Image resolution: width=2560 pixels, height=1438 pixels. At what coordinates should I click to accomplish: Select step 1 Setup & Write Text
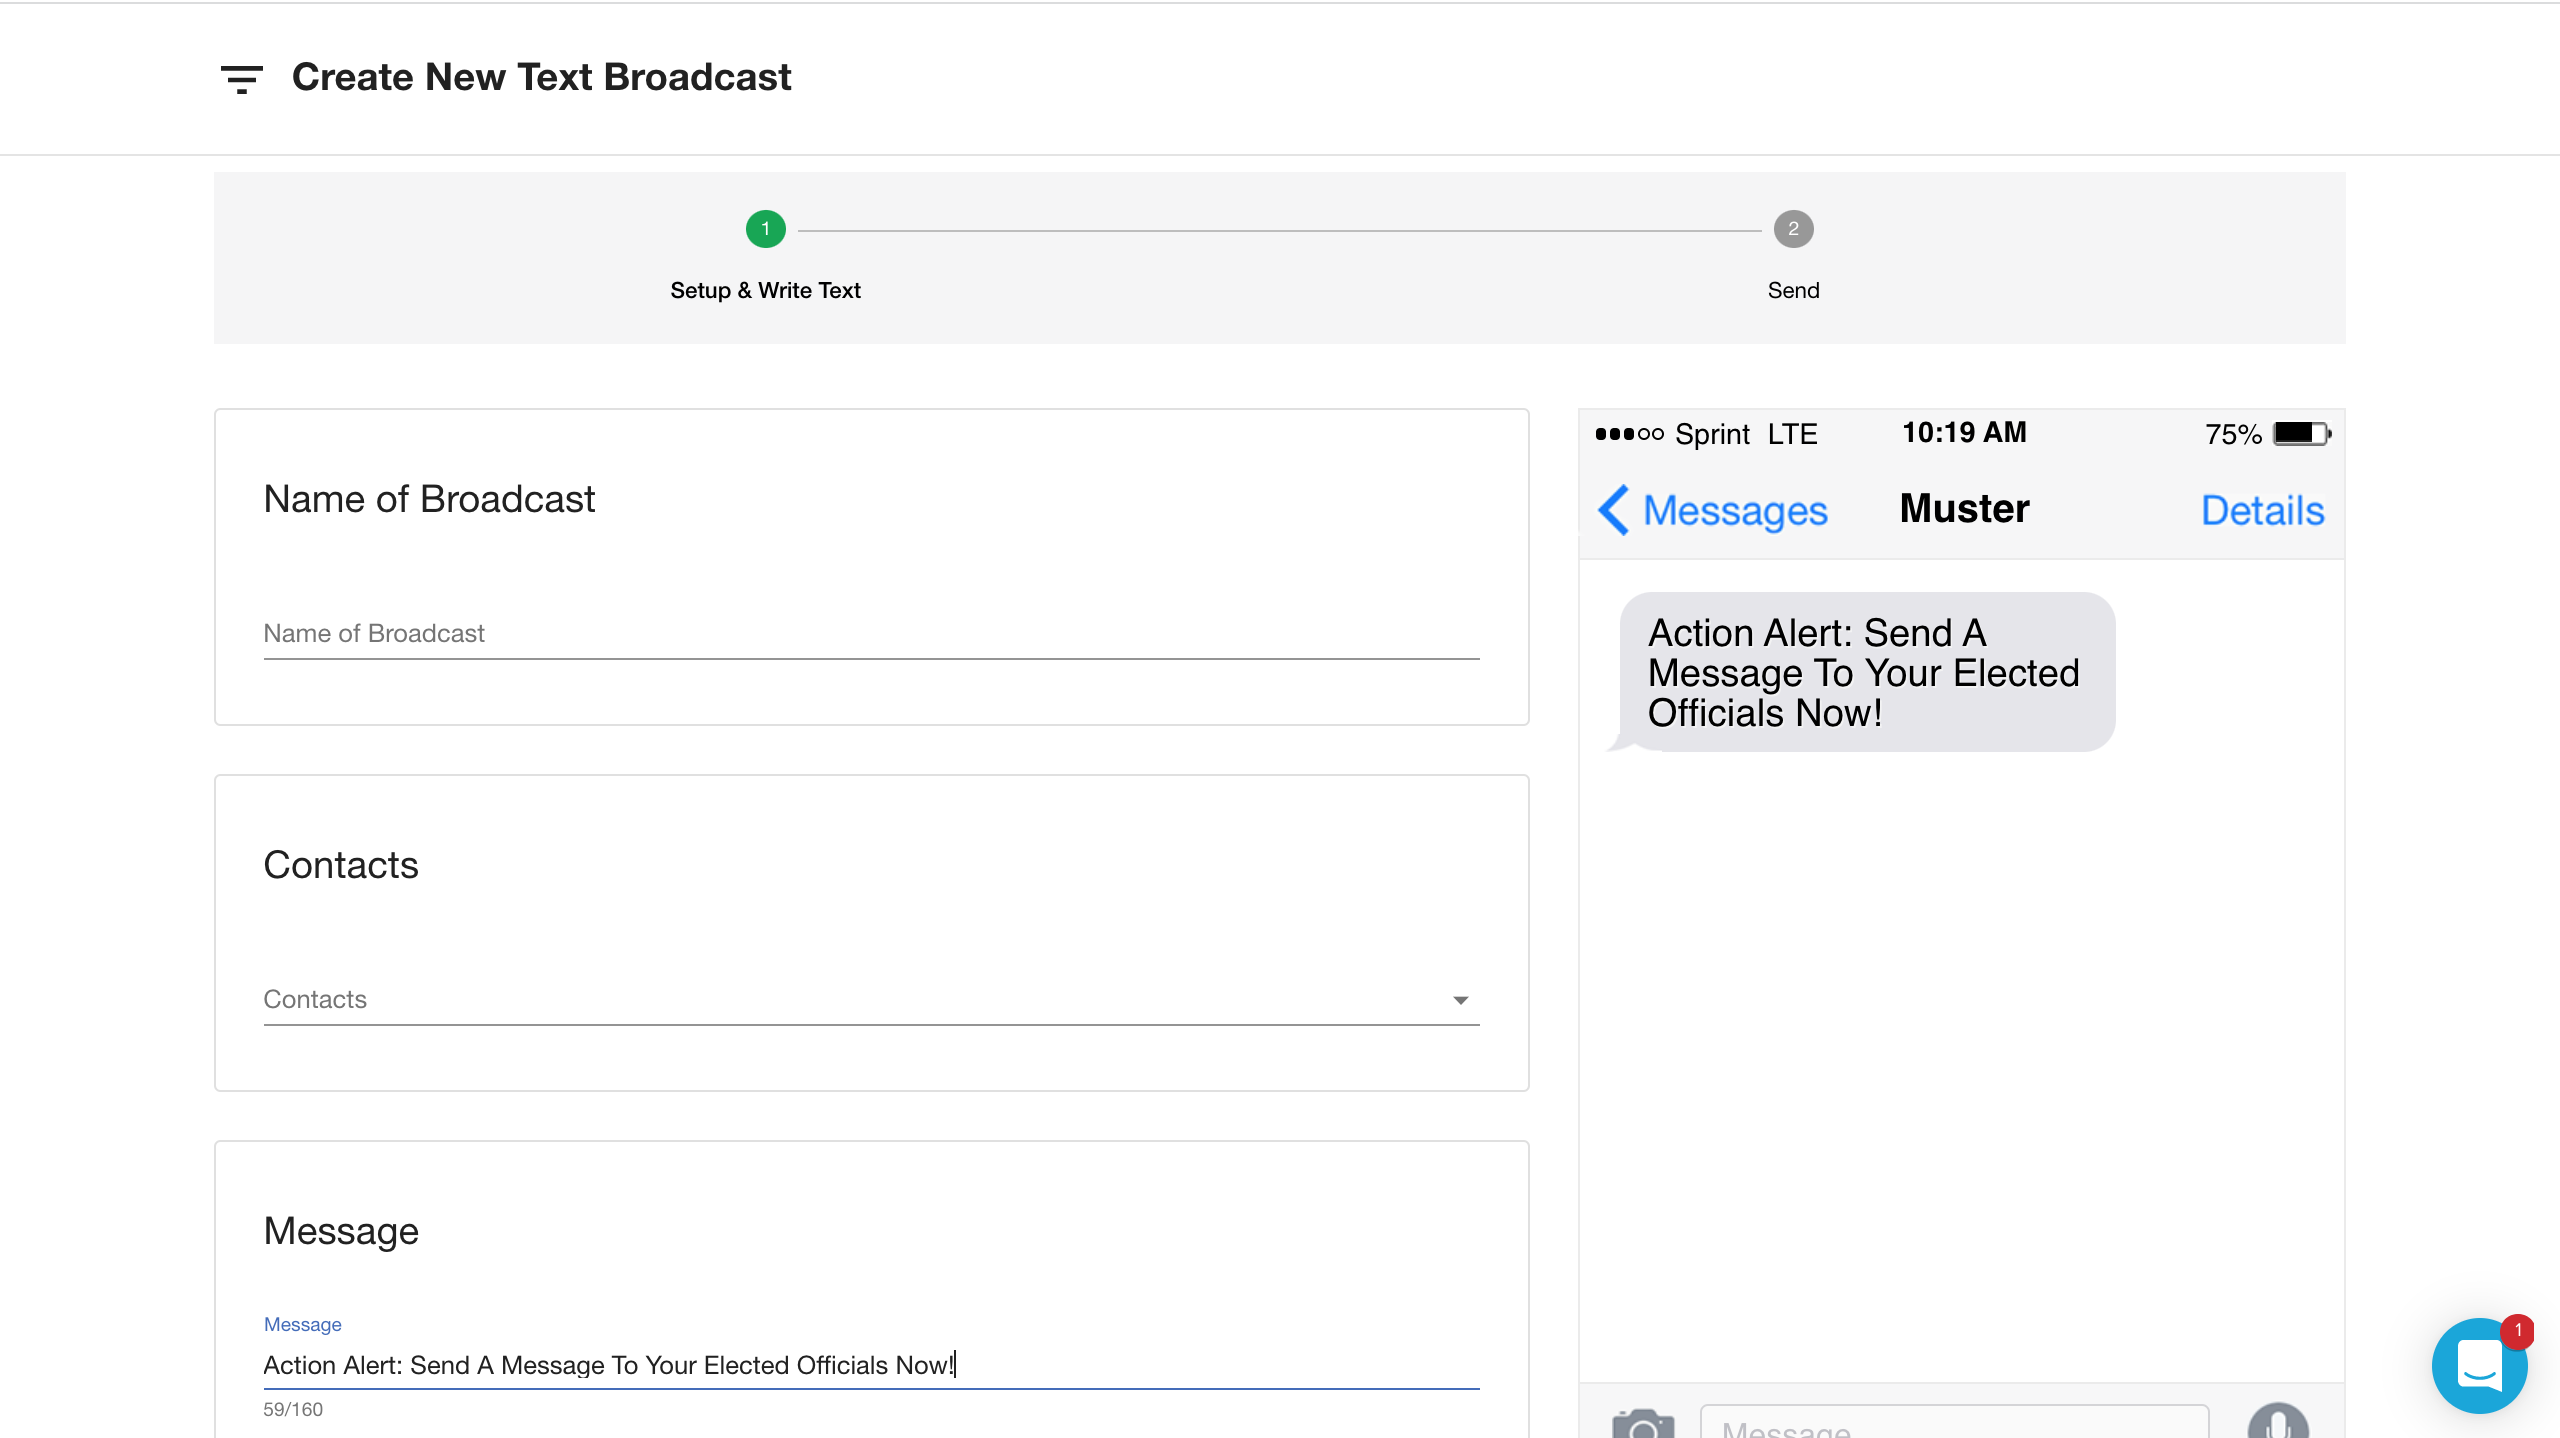click(765, 290)
